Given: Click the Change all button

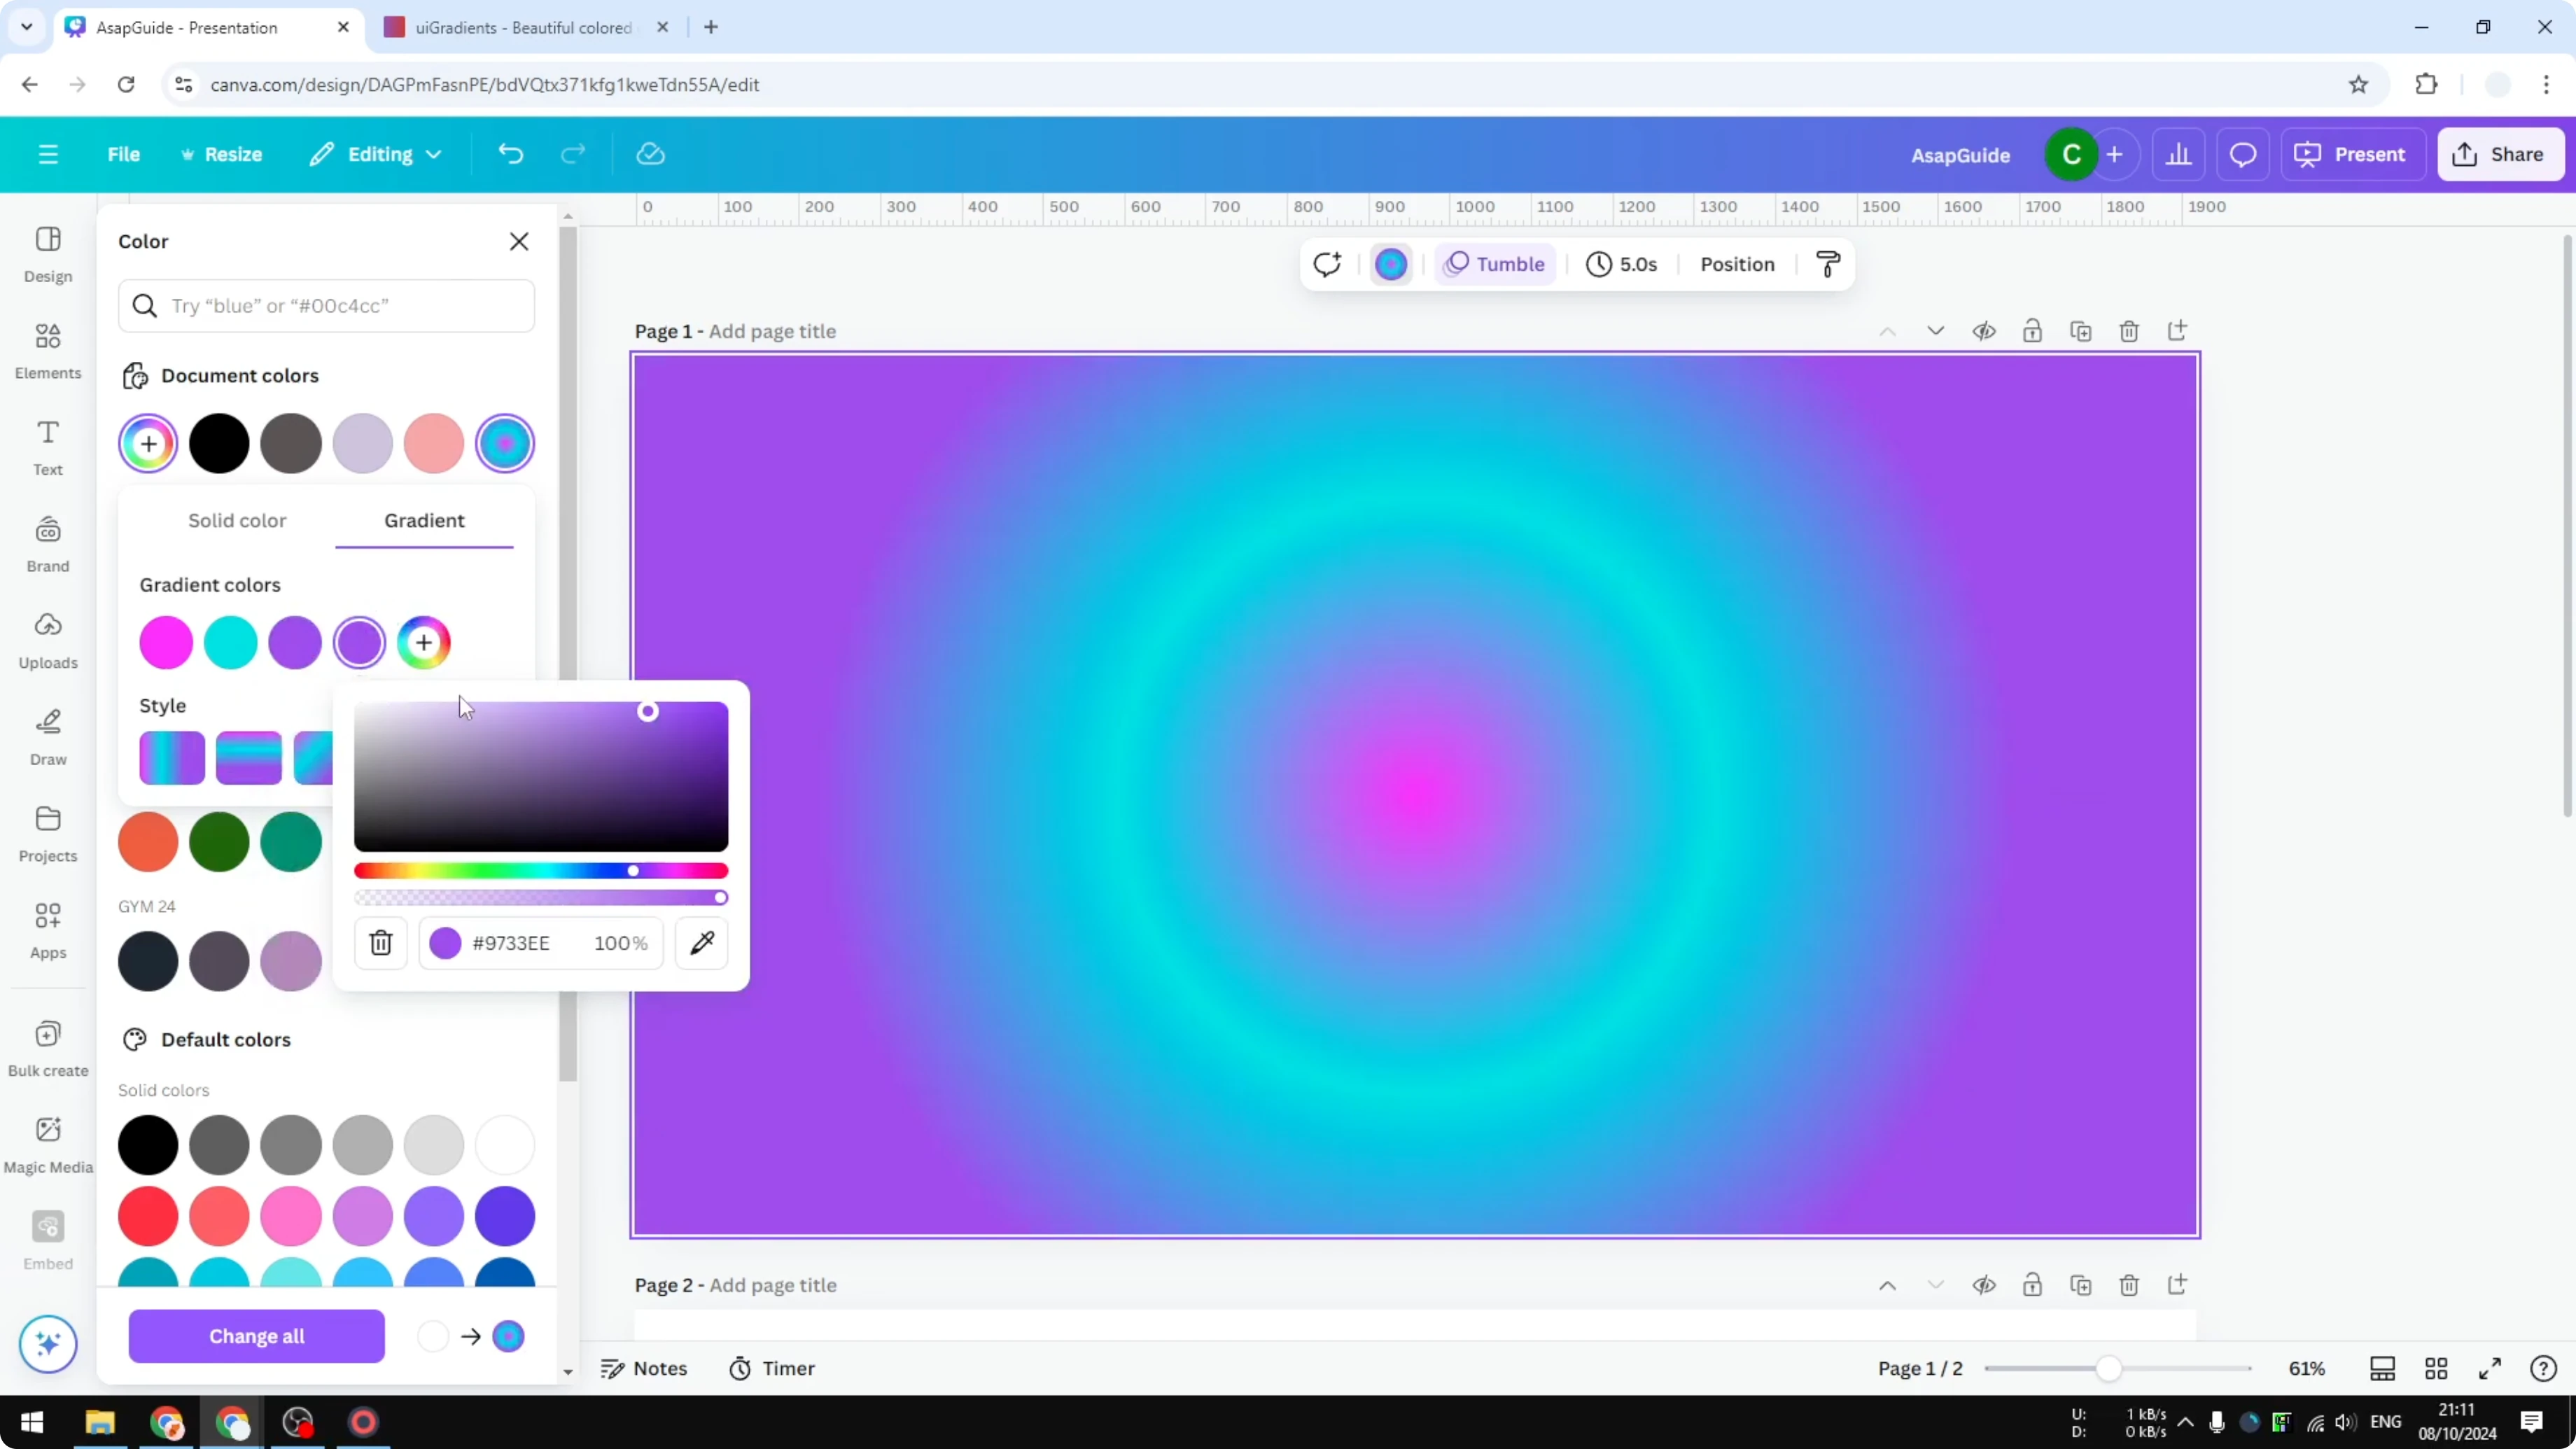Looking at the screenshot, I should (257, 1336).
